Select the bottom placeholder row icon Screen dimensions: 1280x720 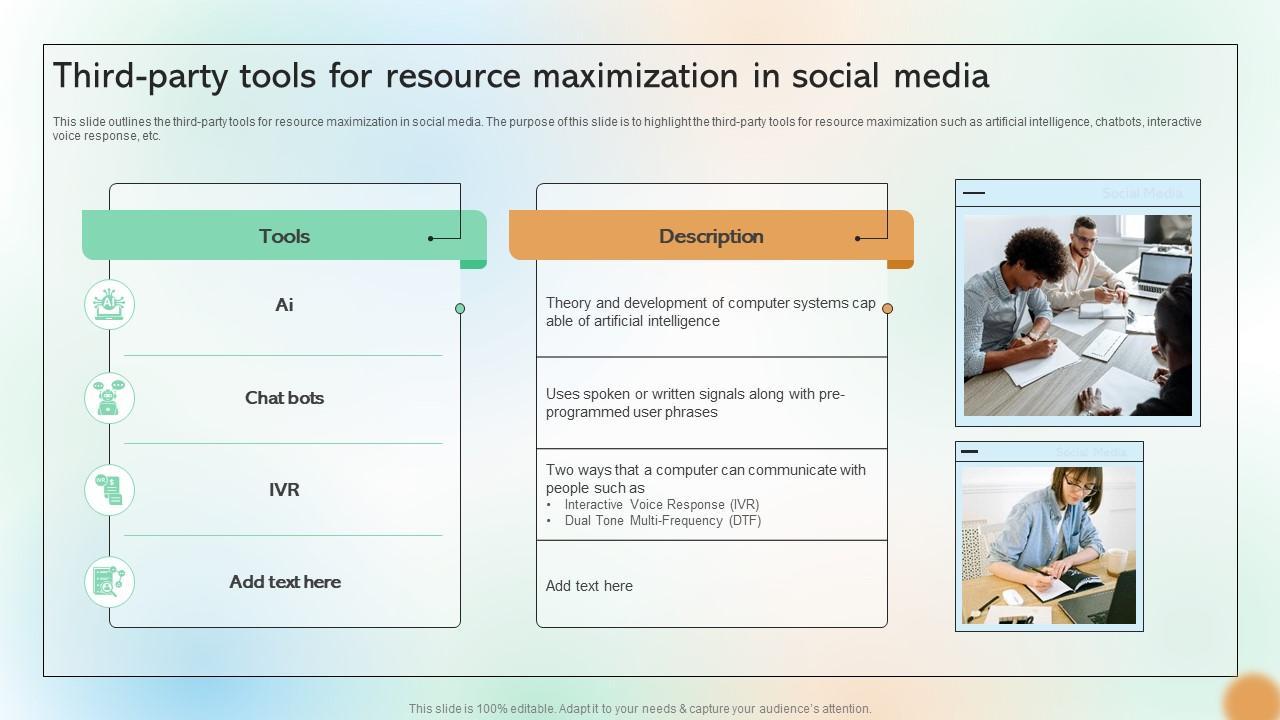(109, 582)
